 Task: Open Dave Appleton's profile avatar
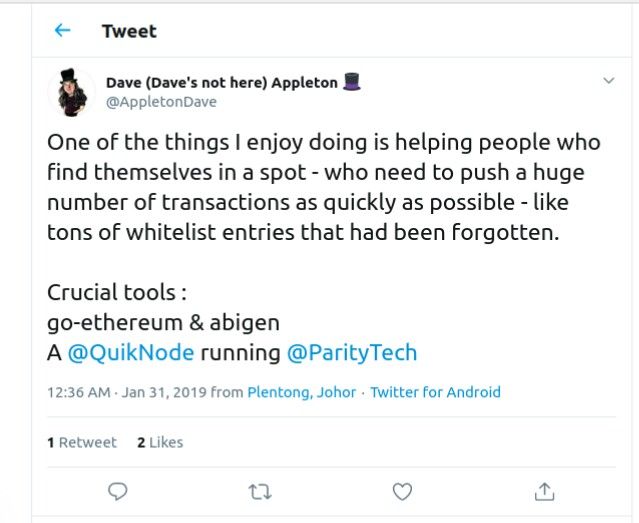[72, 93]
